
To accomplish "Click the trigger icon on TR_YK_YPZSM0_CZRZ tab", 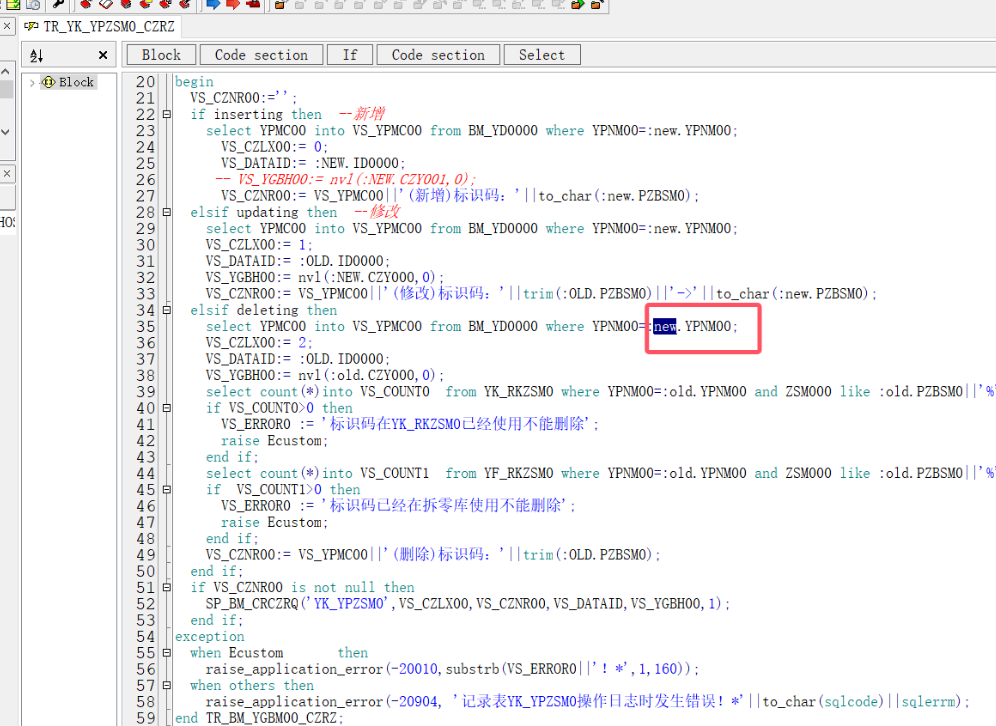I will (x=31, y=27).
